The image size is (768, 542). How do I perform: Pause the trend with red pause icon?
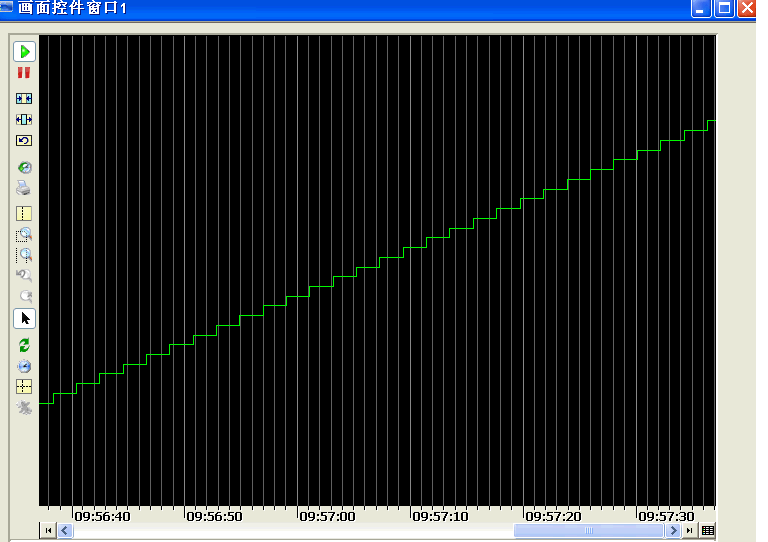(24, 73)
